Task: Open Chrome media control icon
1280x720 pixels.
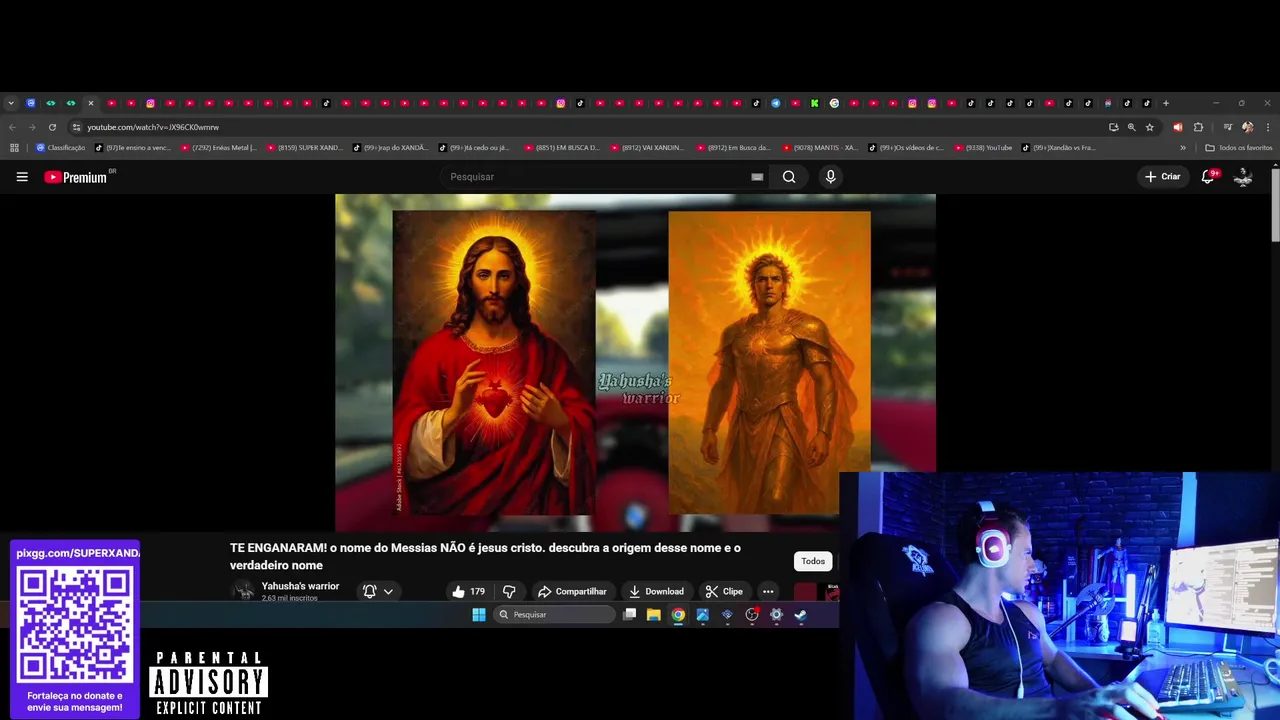Action: point(1228,127)
